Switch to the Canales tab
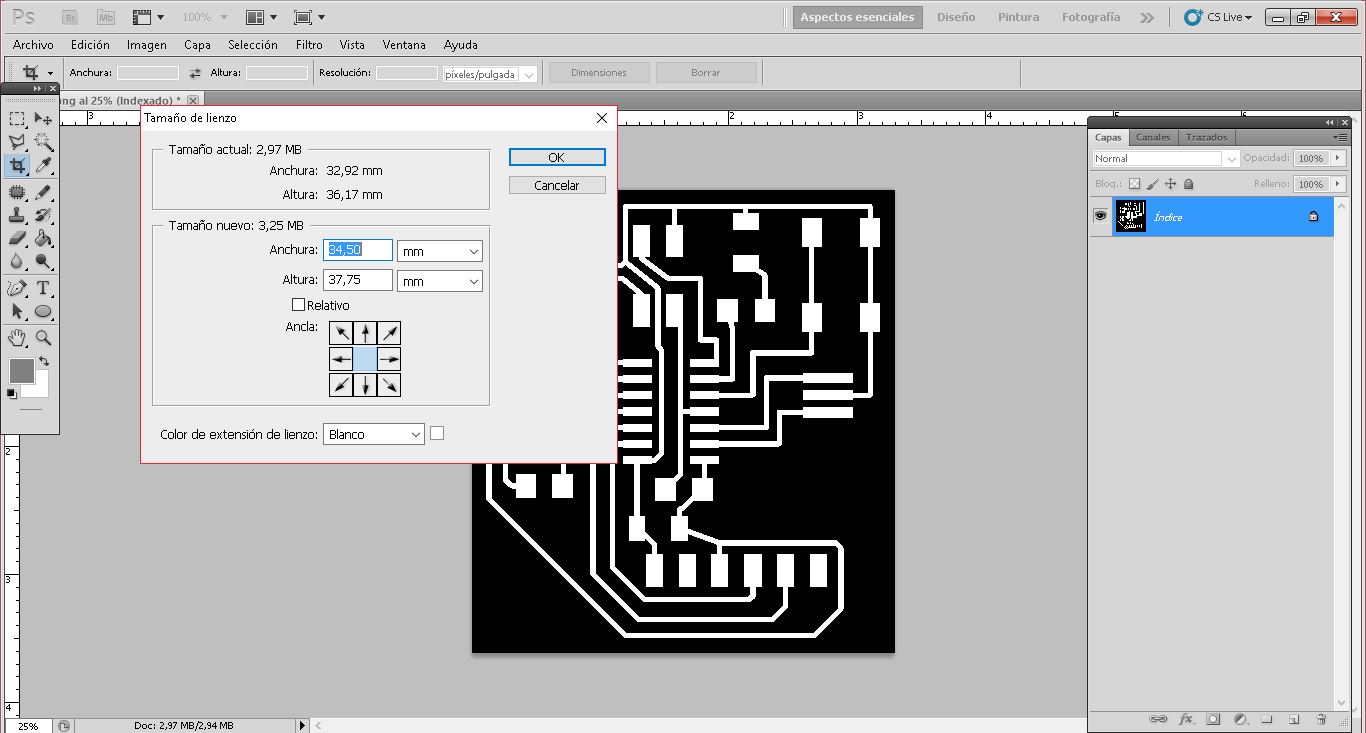 tap(1153, 137)
